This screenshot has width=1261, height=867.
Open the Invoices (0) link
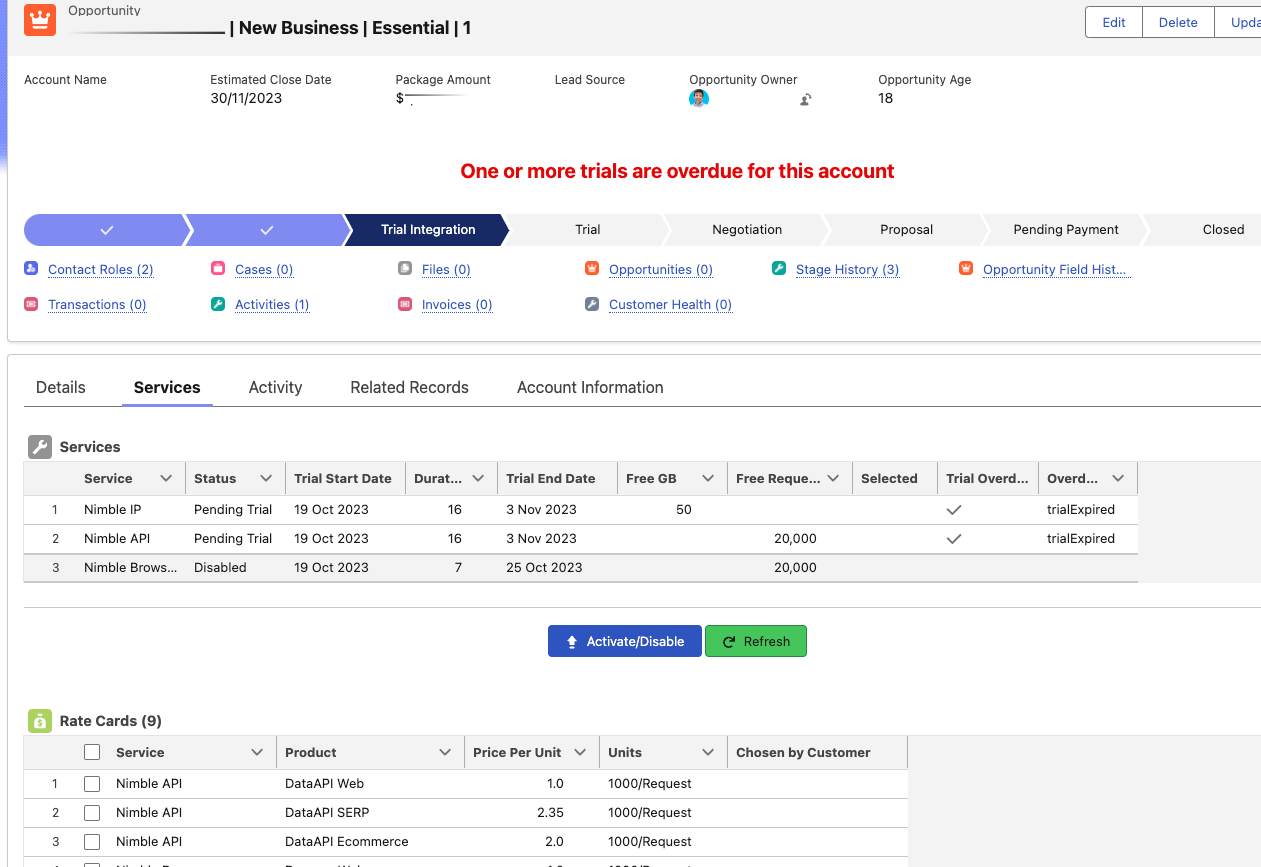(457, 304)
